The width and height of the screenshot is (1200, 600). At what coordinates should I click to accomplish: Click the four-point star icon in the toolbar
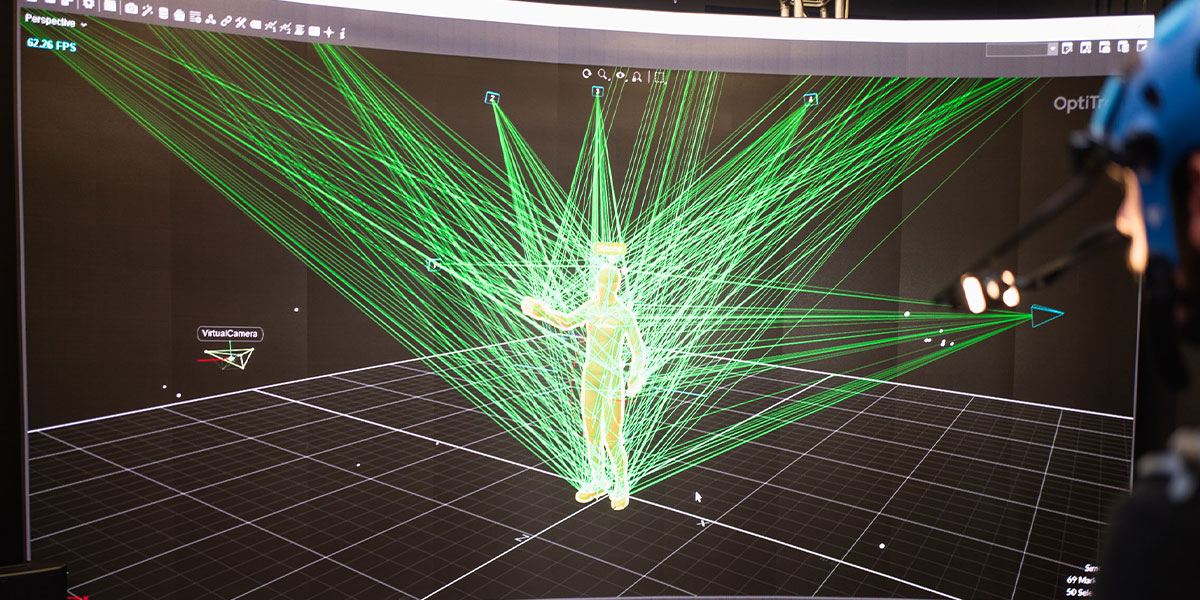328,32
